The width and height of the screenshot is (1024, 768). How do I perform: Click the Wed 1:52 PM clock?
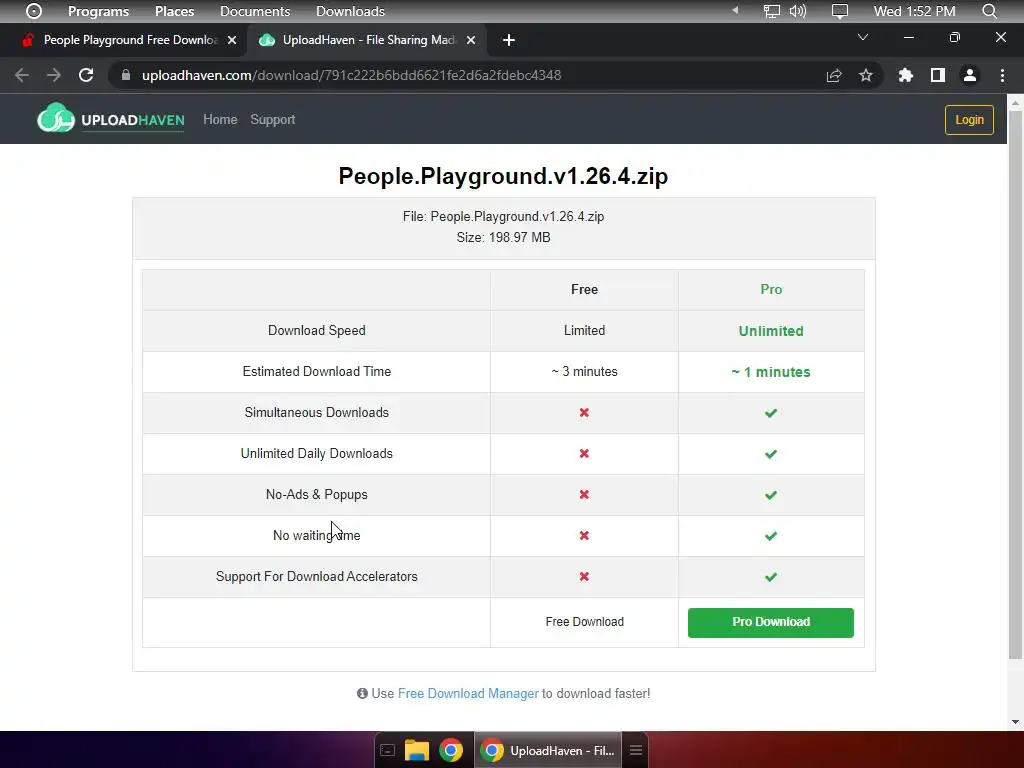pos(914,11)
